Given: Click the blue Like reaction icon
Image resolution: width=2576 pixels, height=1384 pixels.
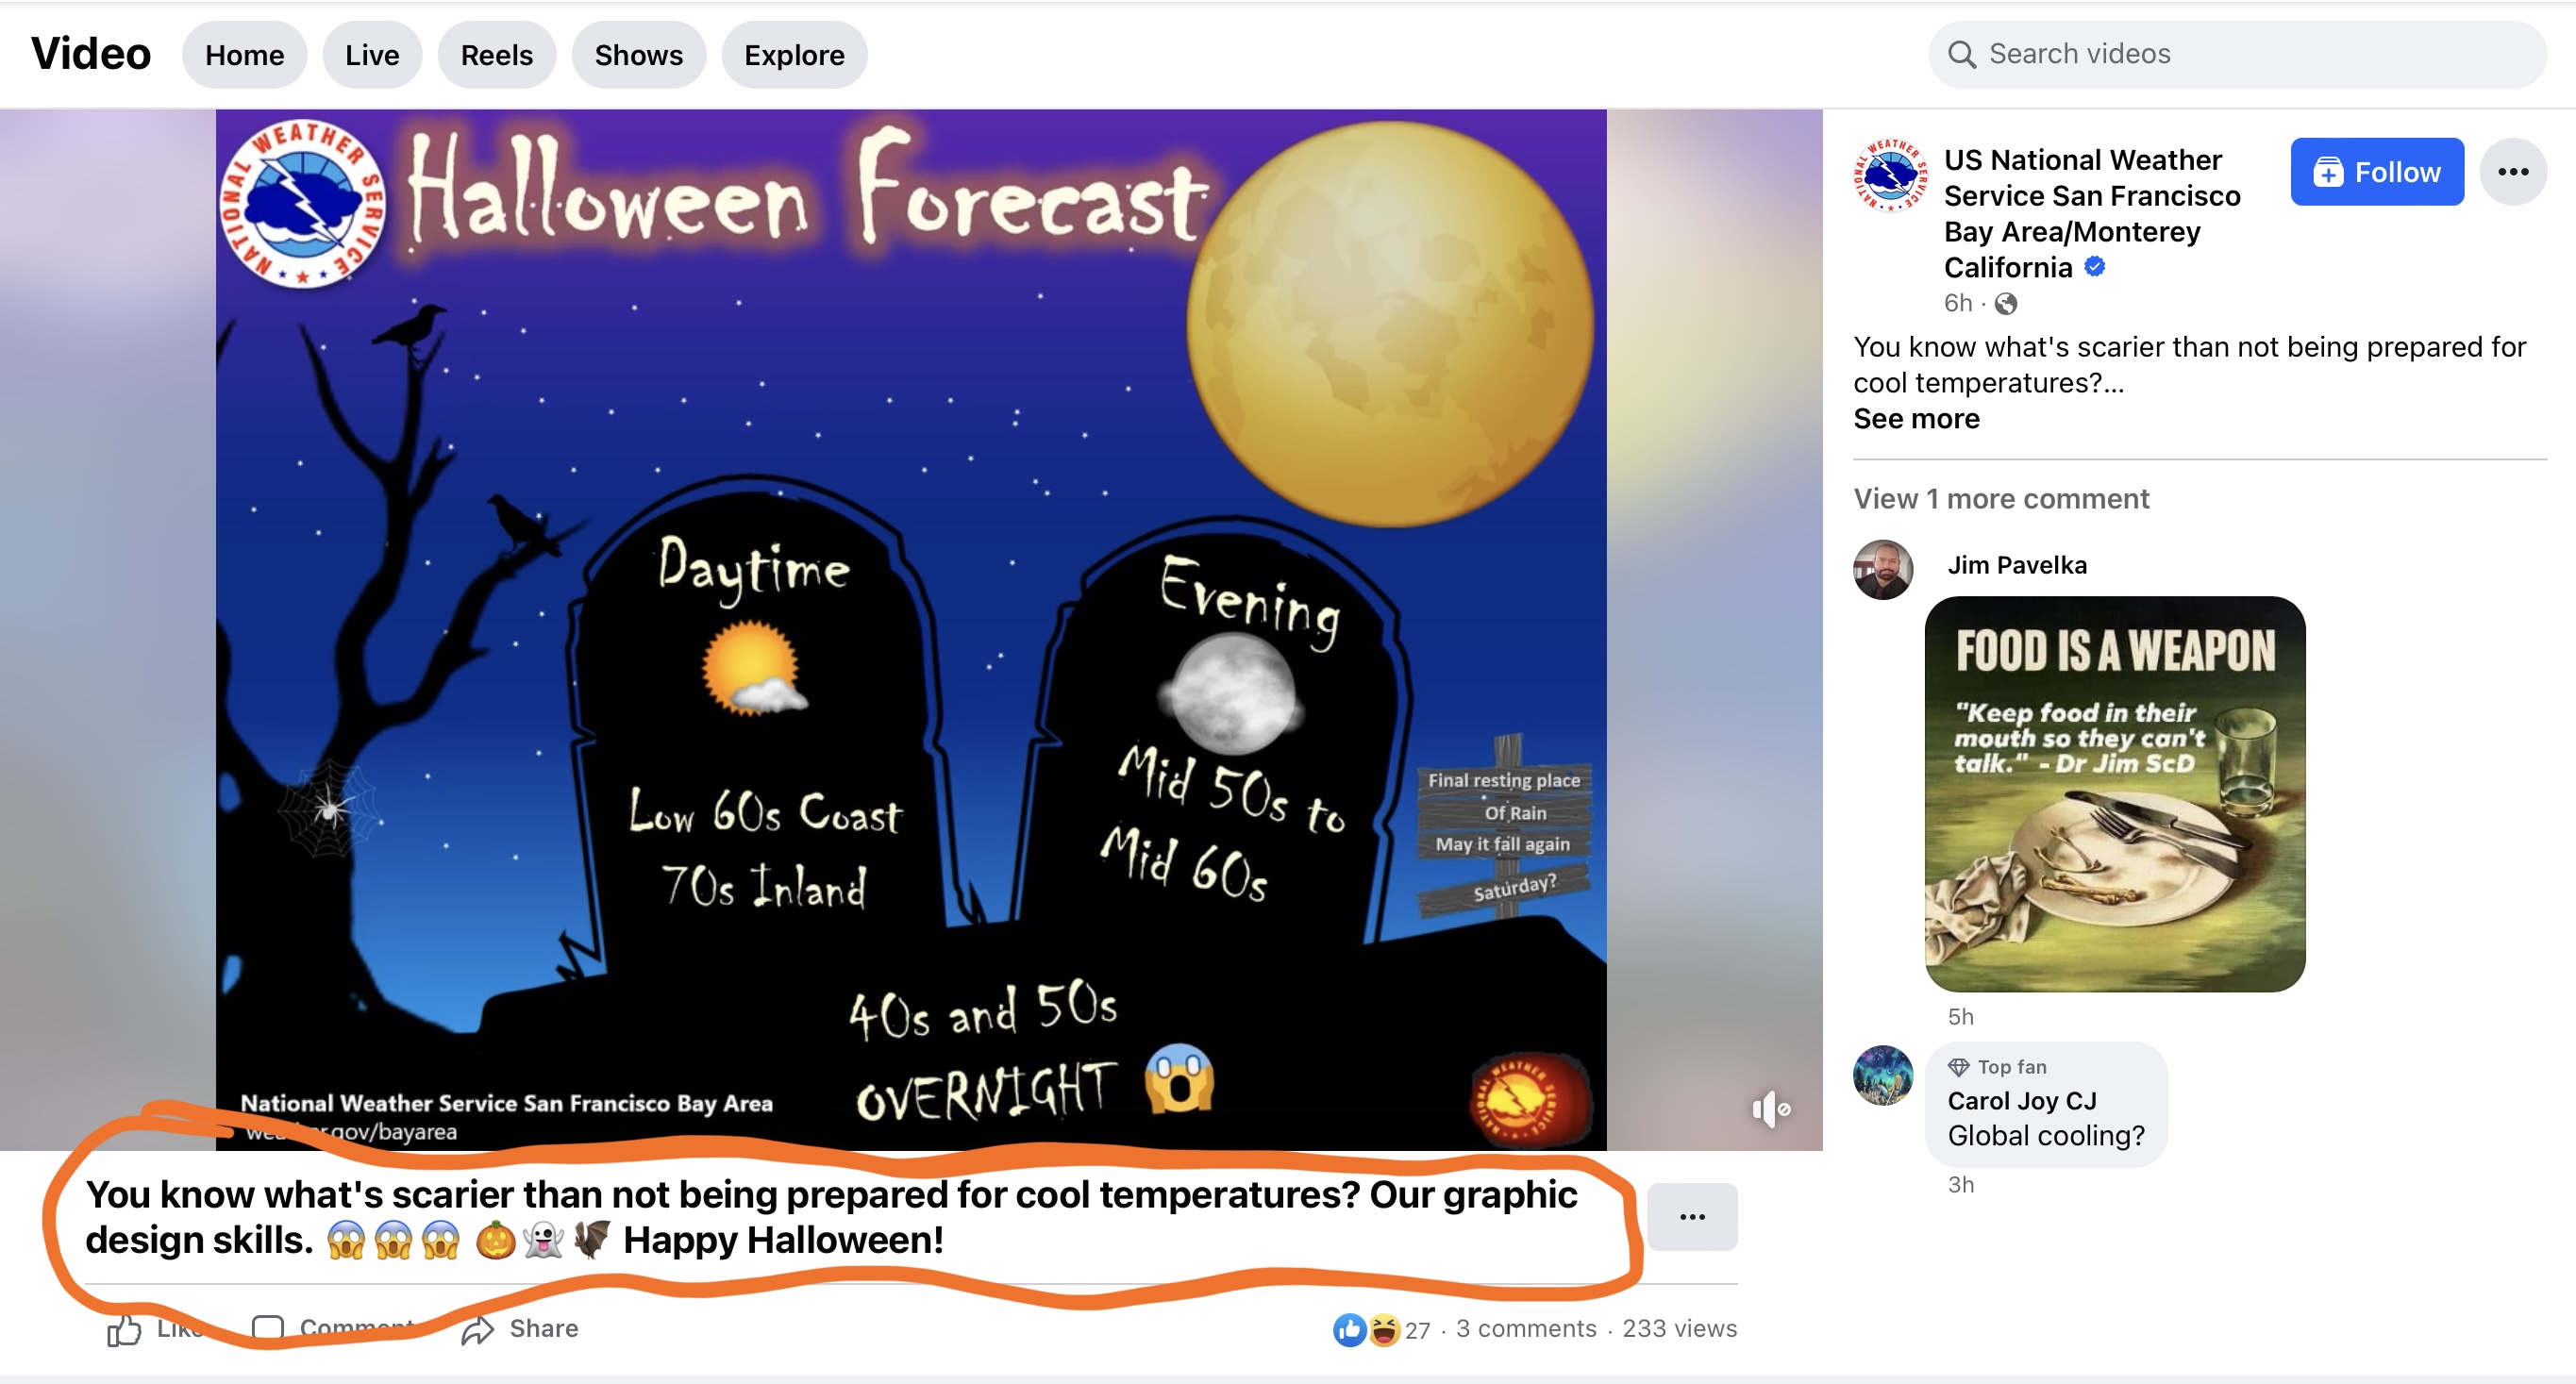Looking at the screenshot, I should pyautogui.click(x=1349, y=1329).
